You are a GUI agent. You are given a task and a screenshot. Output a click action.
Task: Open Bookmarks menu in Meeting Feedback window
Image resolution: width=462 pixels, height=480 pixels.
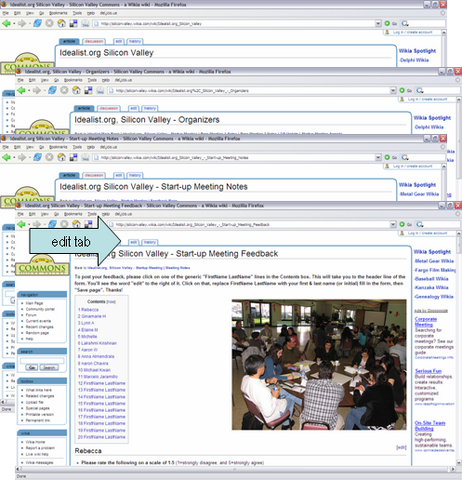point(73,214)
